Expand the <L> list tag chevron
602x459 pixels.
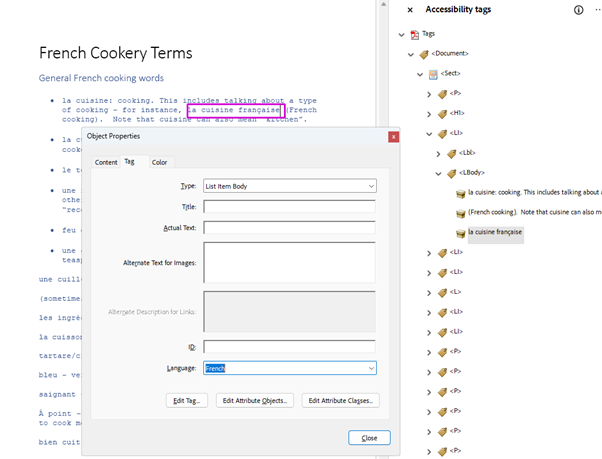coord(429,293)
